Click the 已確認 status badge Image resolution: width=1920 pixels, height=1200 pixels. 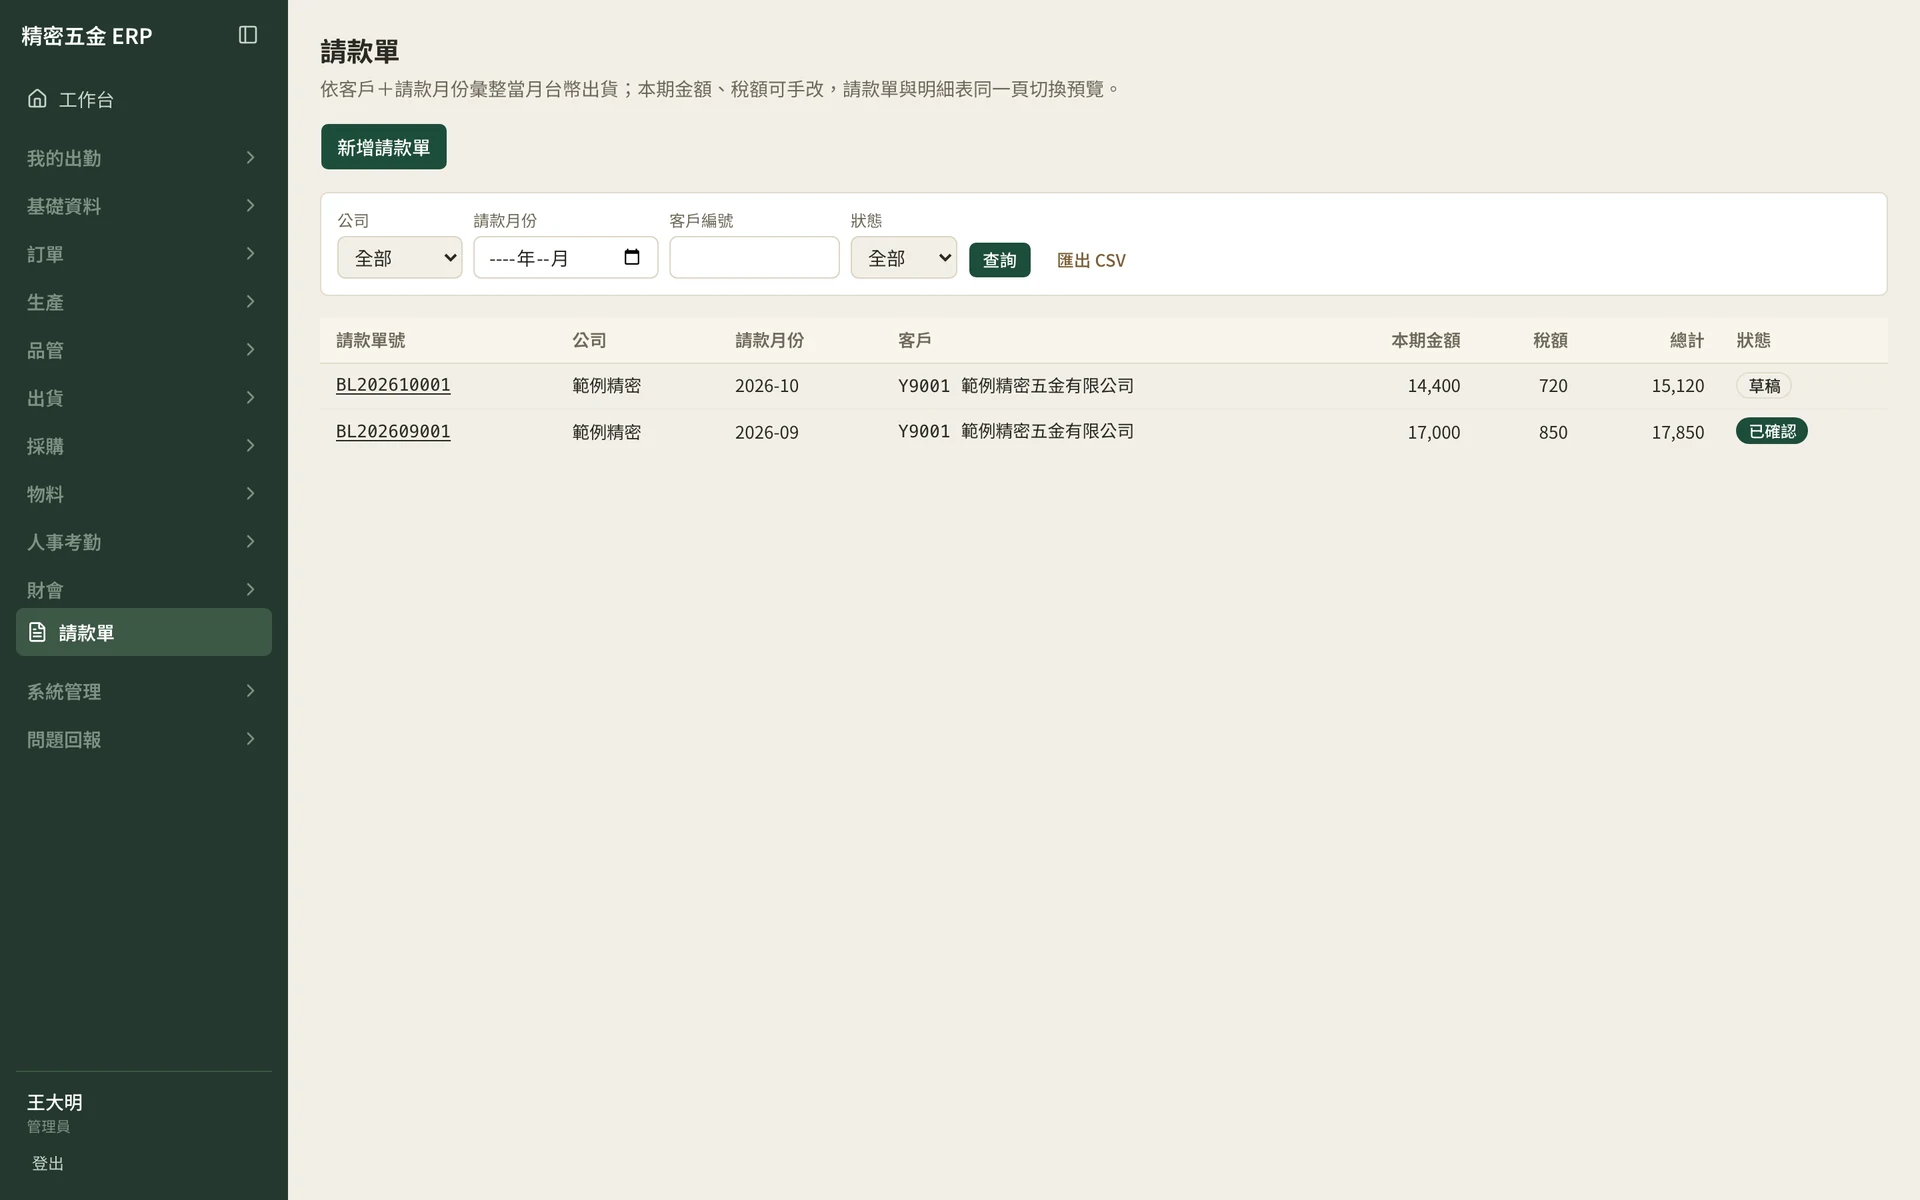(1772, 431)
